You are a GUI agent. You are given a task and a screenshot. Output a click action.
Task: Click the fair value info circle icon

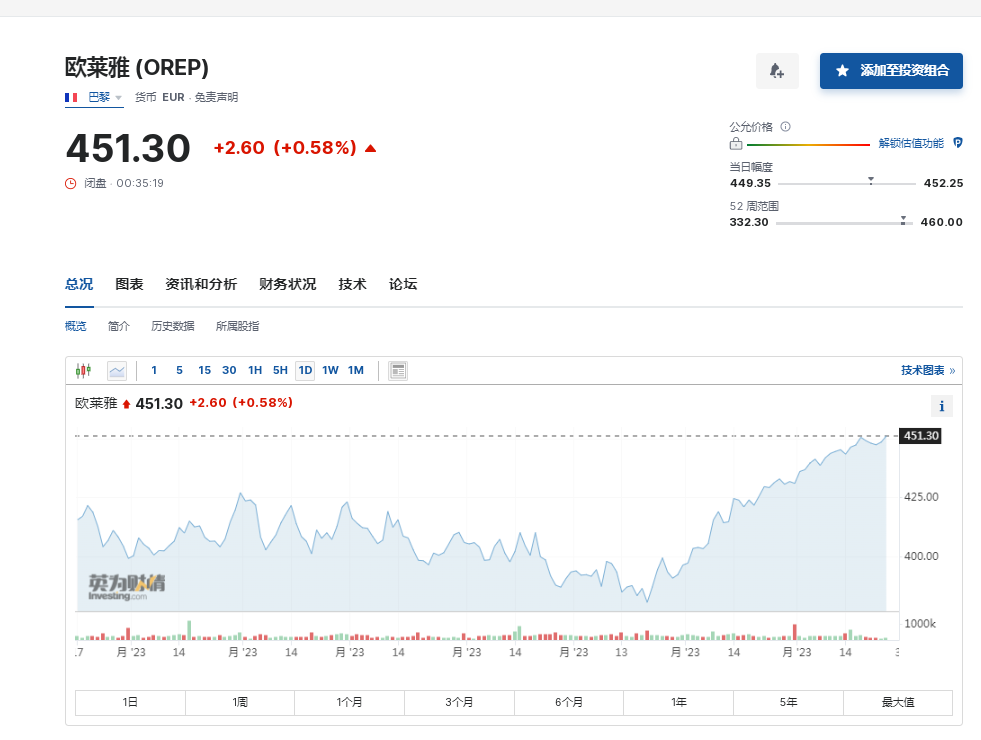tap(786, 126)
